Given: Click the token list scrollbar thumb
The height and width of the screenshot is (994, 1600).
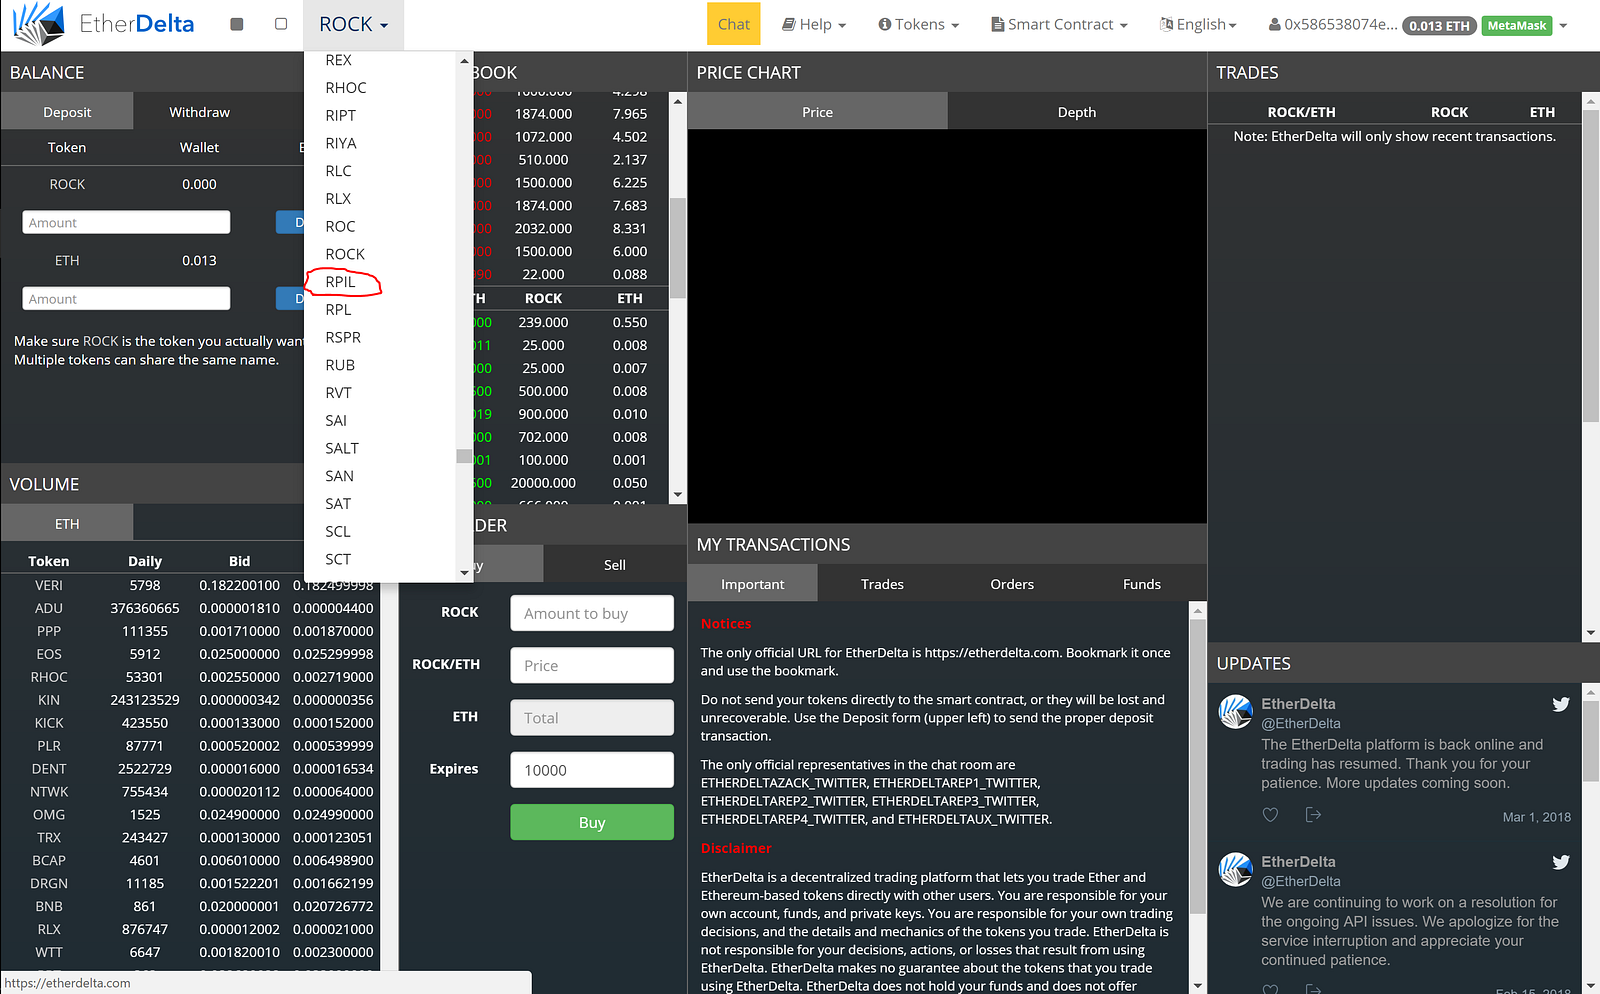Looking at the screenshot, I should (x=464, y=456).
